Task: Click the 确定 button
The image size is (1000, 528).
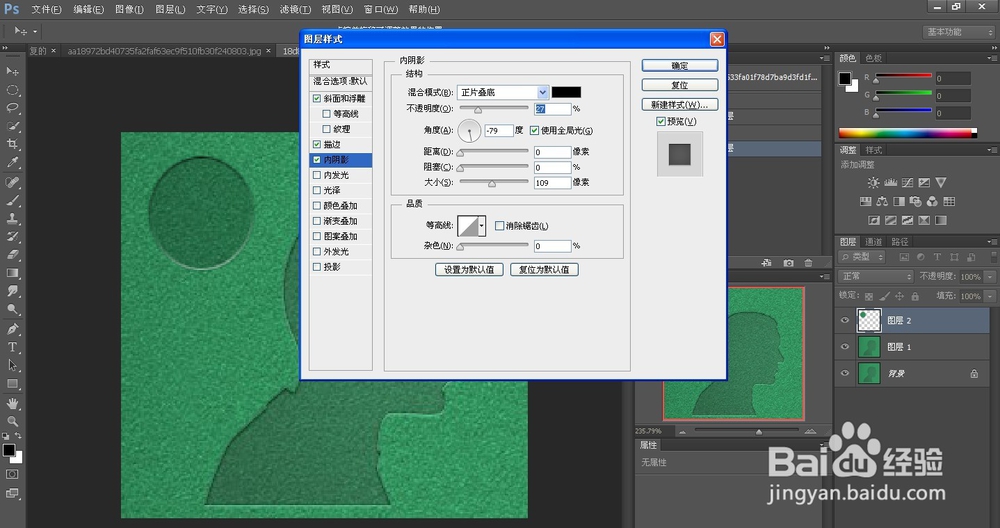Action: [x=680, y=66]
